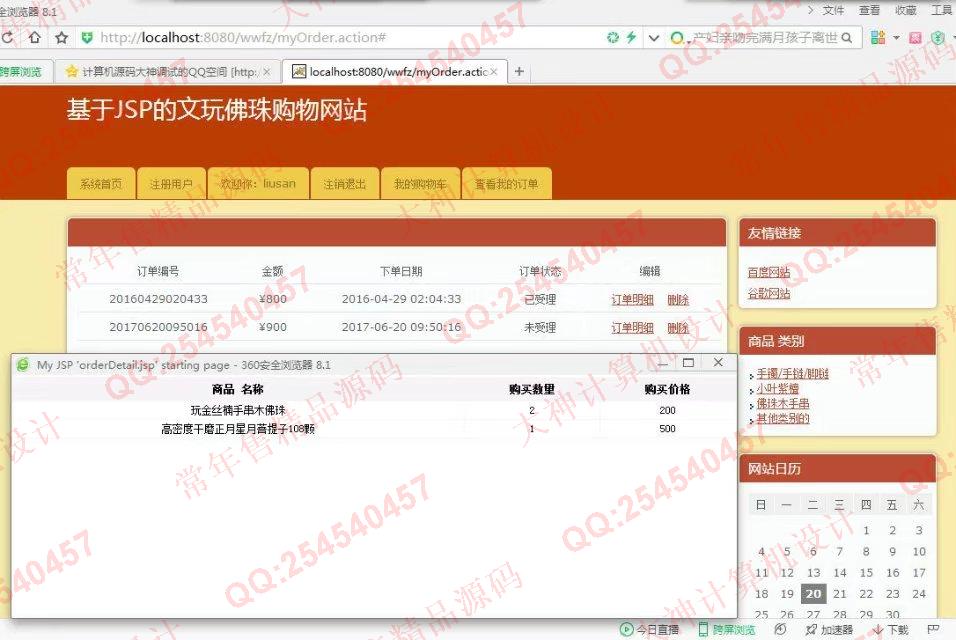Click the home icon in browser toolbar
This screenshot has height=640, width=956.
pos(35,38)
